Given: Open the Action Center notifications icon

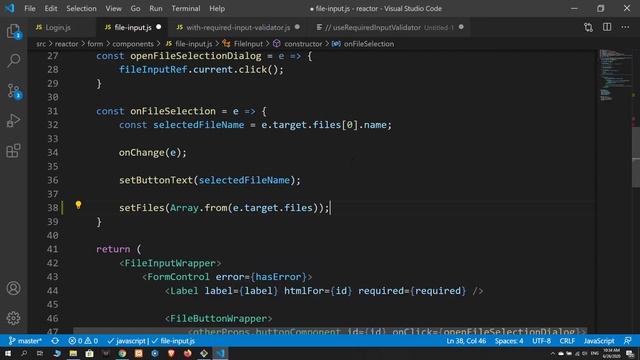Looking at the screenshot, I should 630,353.
